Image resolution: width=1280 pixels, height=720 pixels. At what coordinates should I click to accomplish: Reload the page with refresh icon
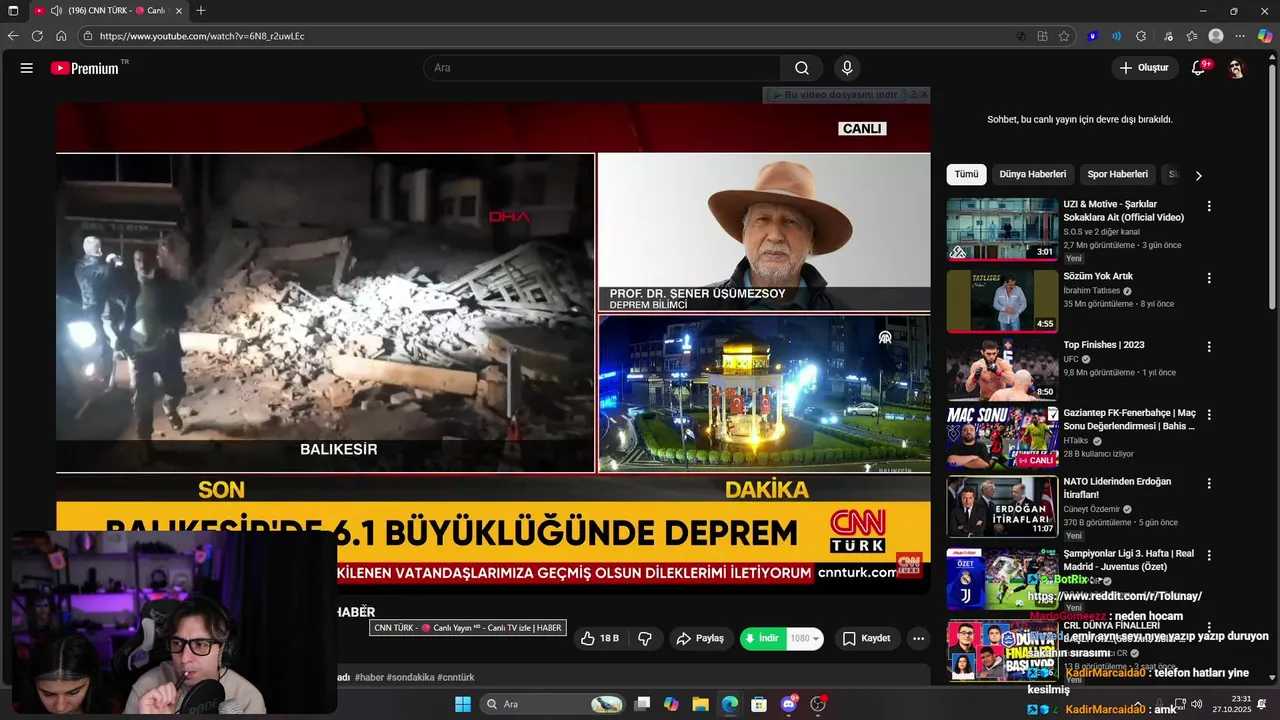(37, 36)
